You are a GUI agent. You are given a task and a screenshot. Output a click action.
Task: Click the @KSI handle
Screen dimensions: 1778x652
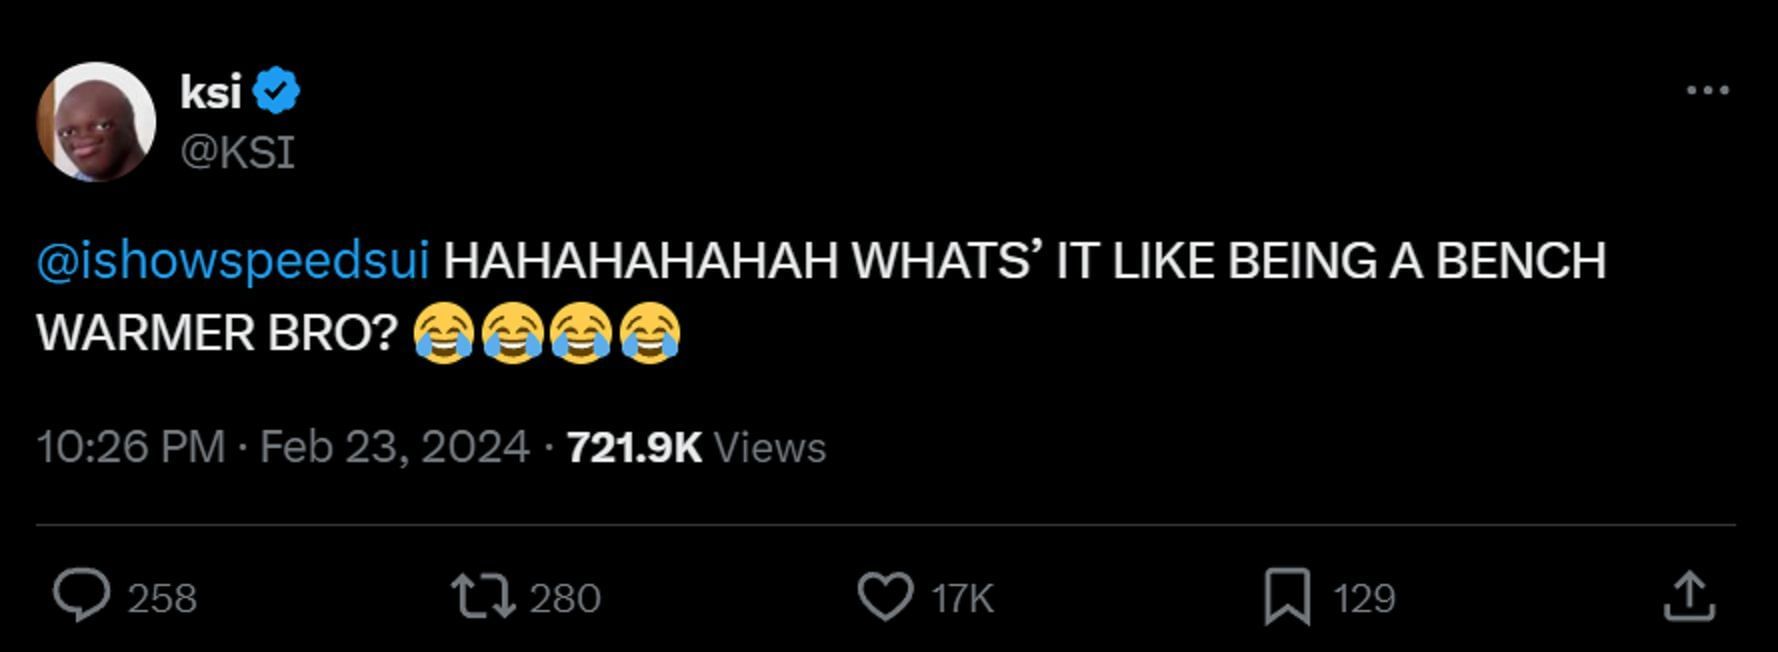pos(237,152)
